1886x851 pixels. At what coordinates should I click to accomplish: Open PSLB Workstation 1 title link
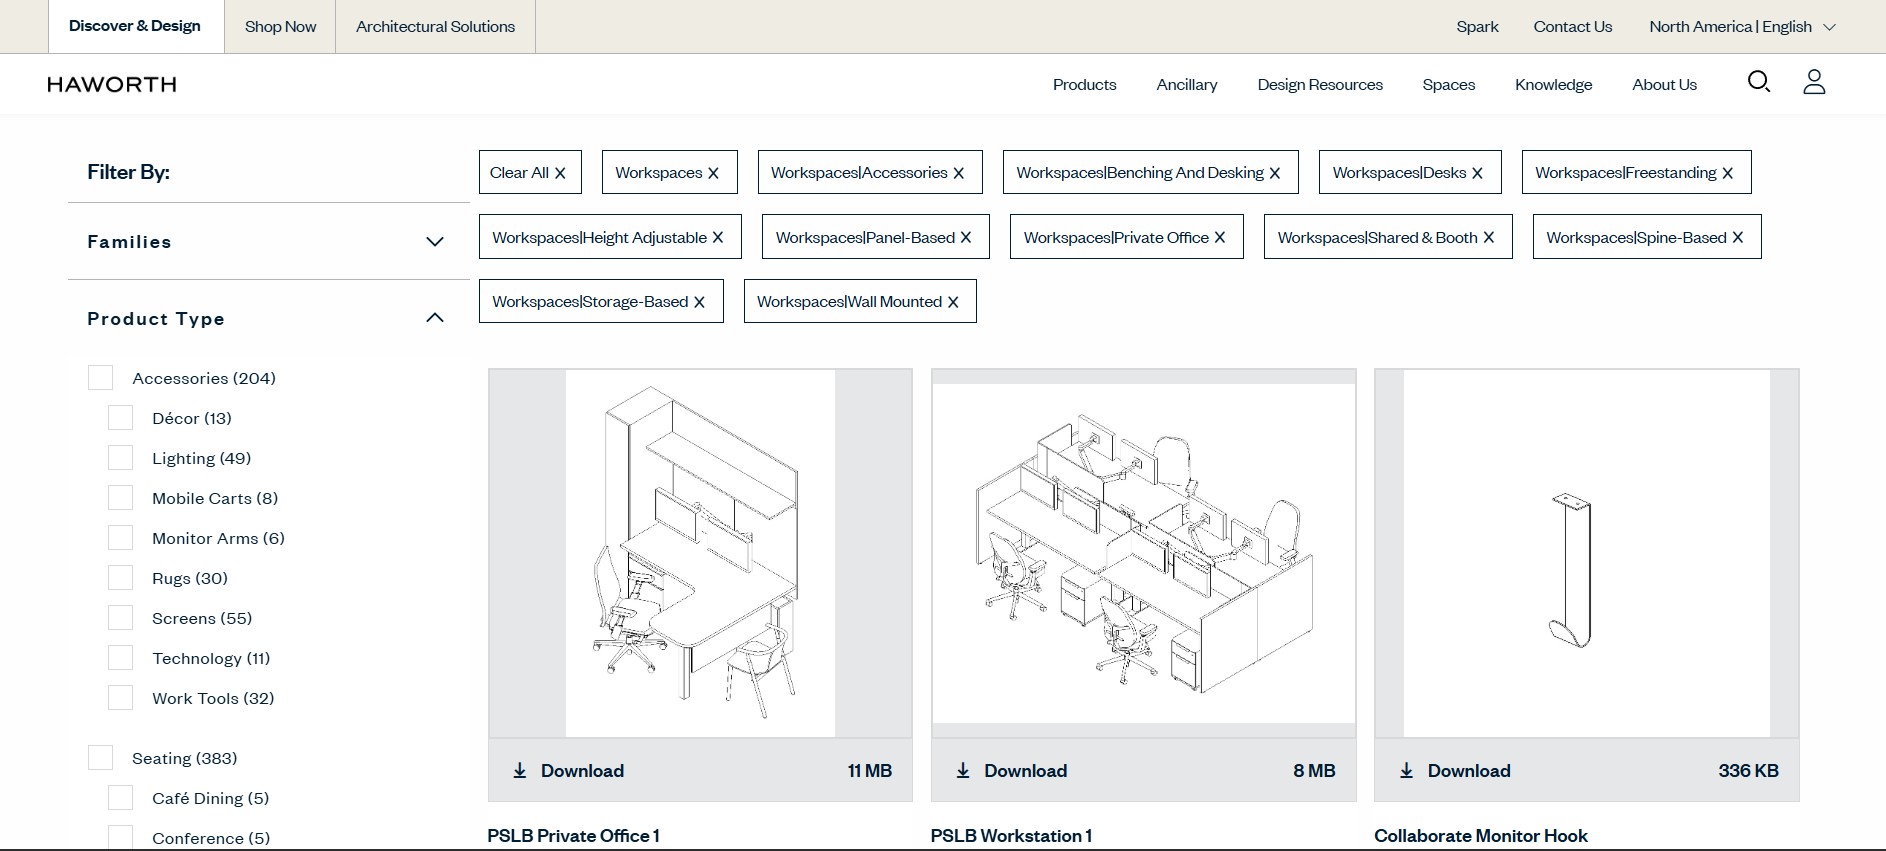pos(1011,836)
